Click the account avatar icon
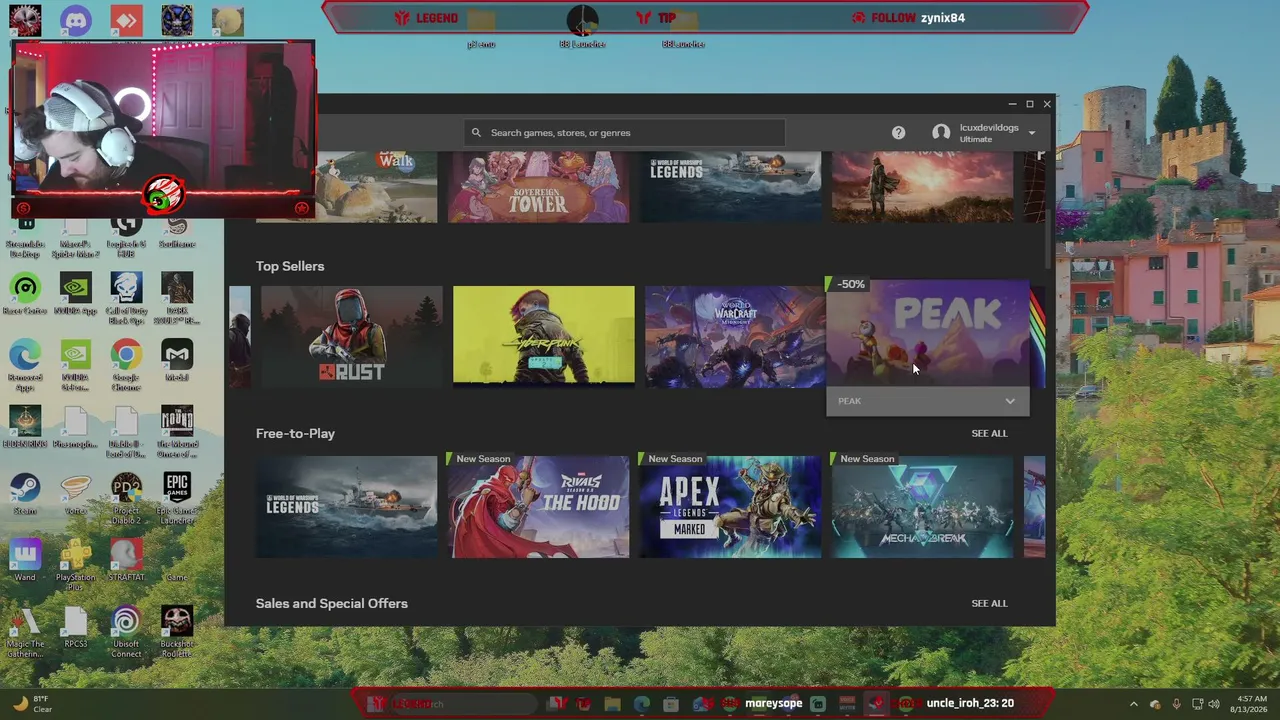The width and height of the screenshot is (1280, 720). click(941, 132)
